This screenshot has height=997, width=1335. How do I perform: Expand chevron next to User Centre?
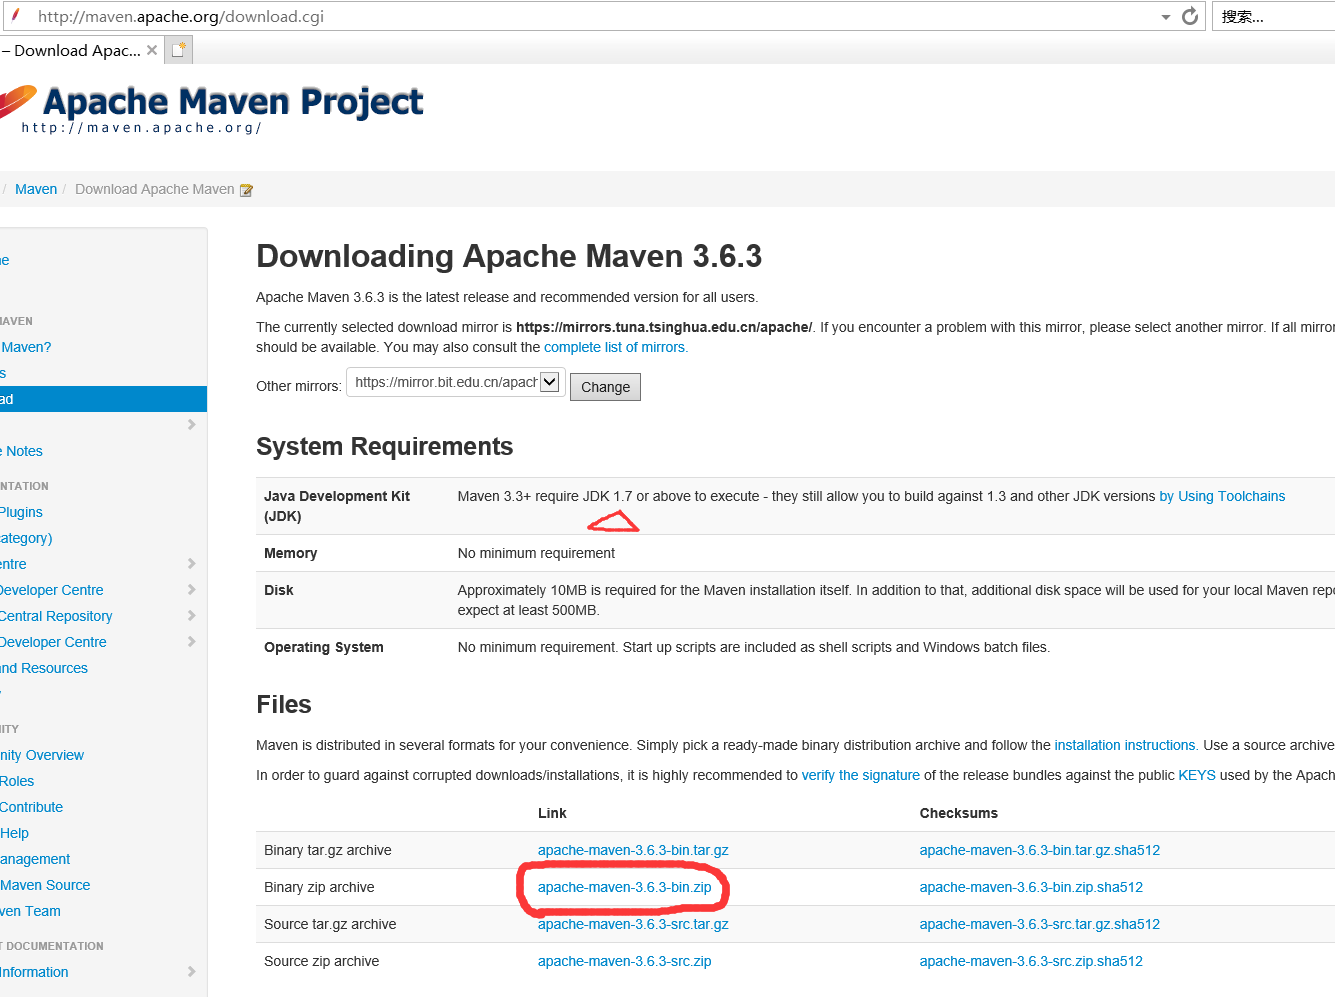(x=191, y=564)
